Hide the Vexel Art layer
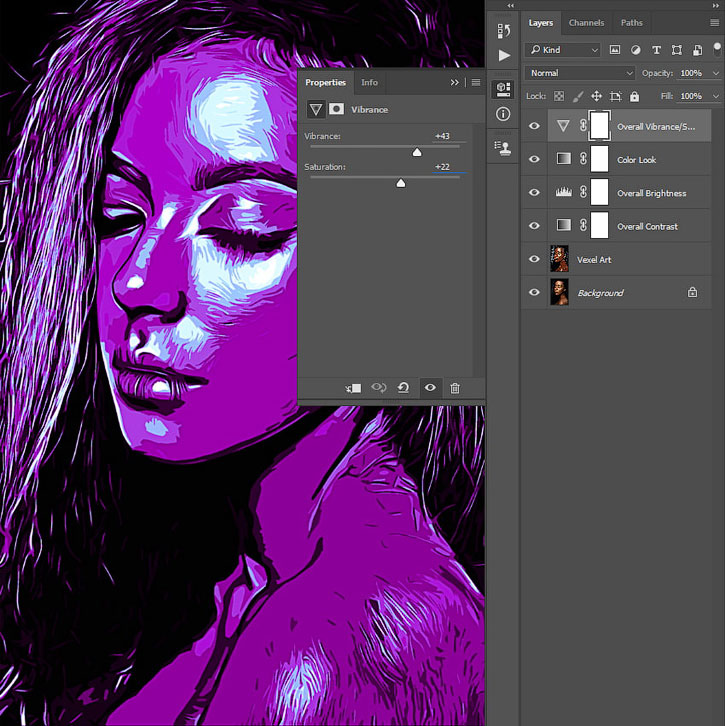Screen dimensions: 725x726 pos(534,259)
